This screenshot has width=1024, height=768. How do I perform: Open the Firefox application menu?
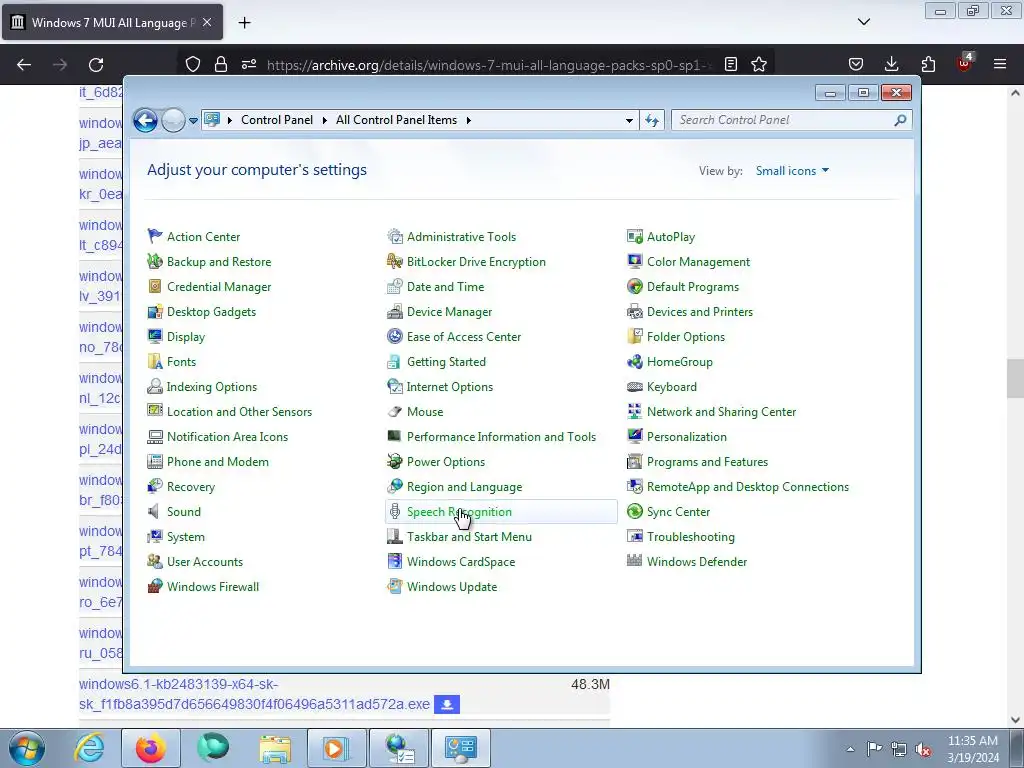[1000, 64]
